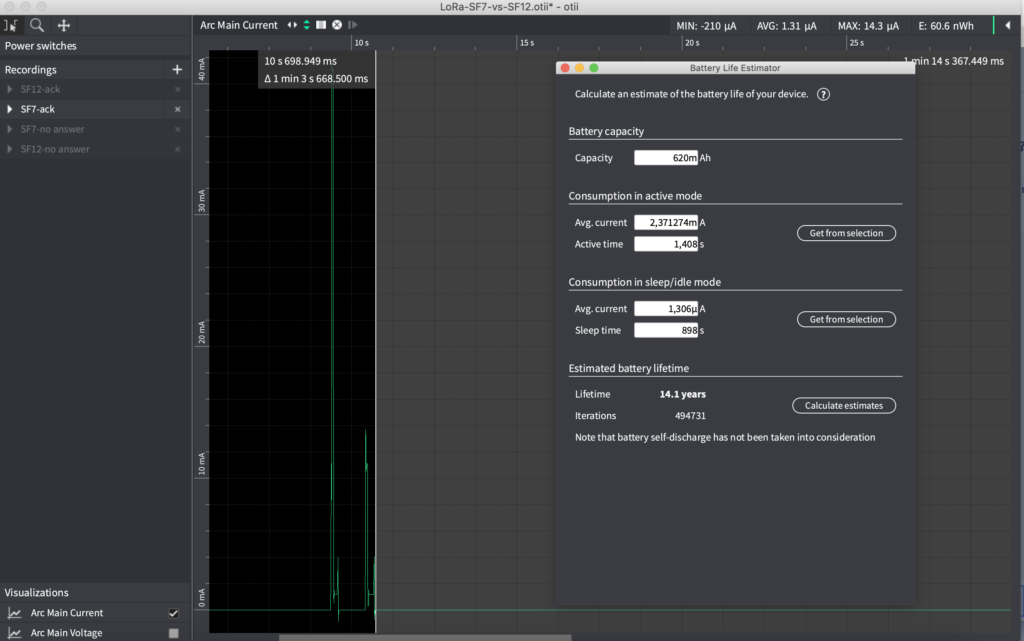The height and width of the screenshot is (641, 1024).
Task: Click the 494731 iterations value
Action: pos(690,416)
